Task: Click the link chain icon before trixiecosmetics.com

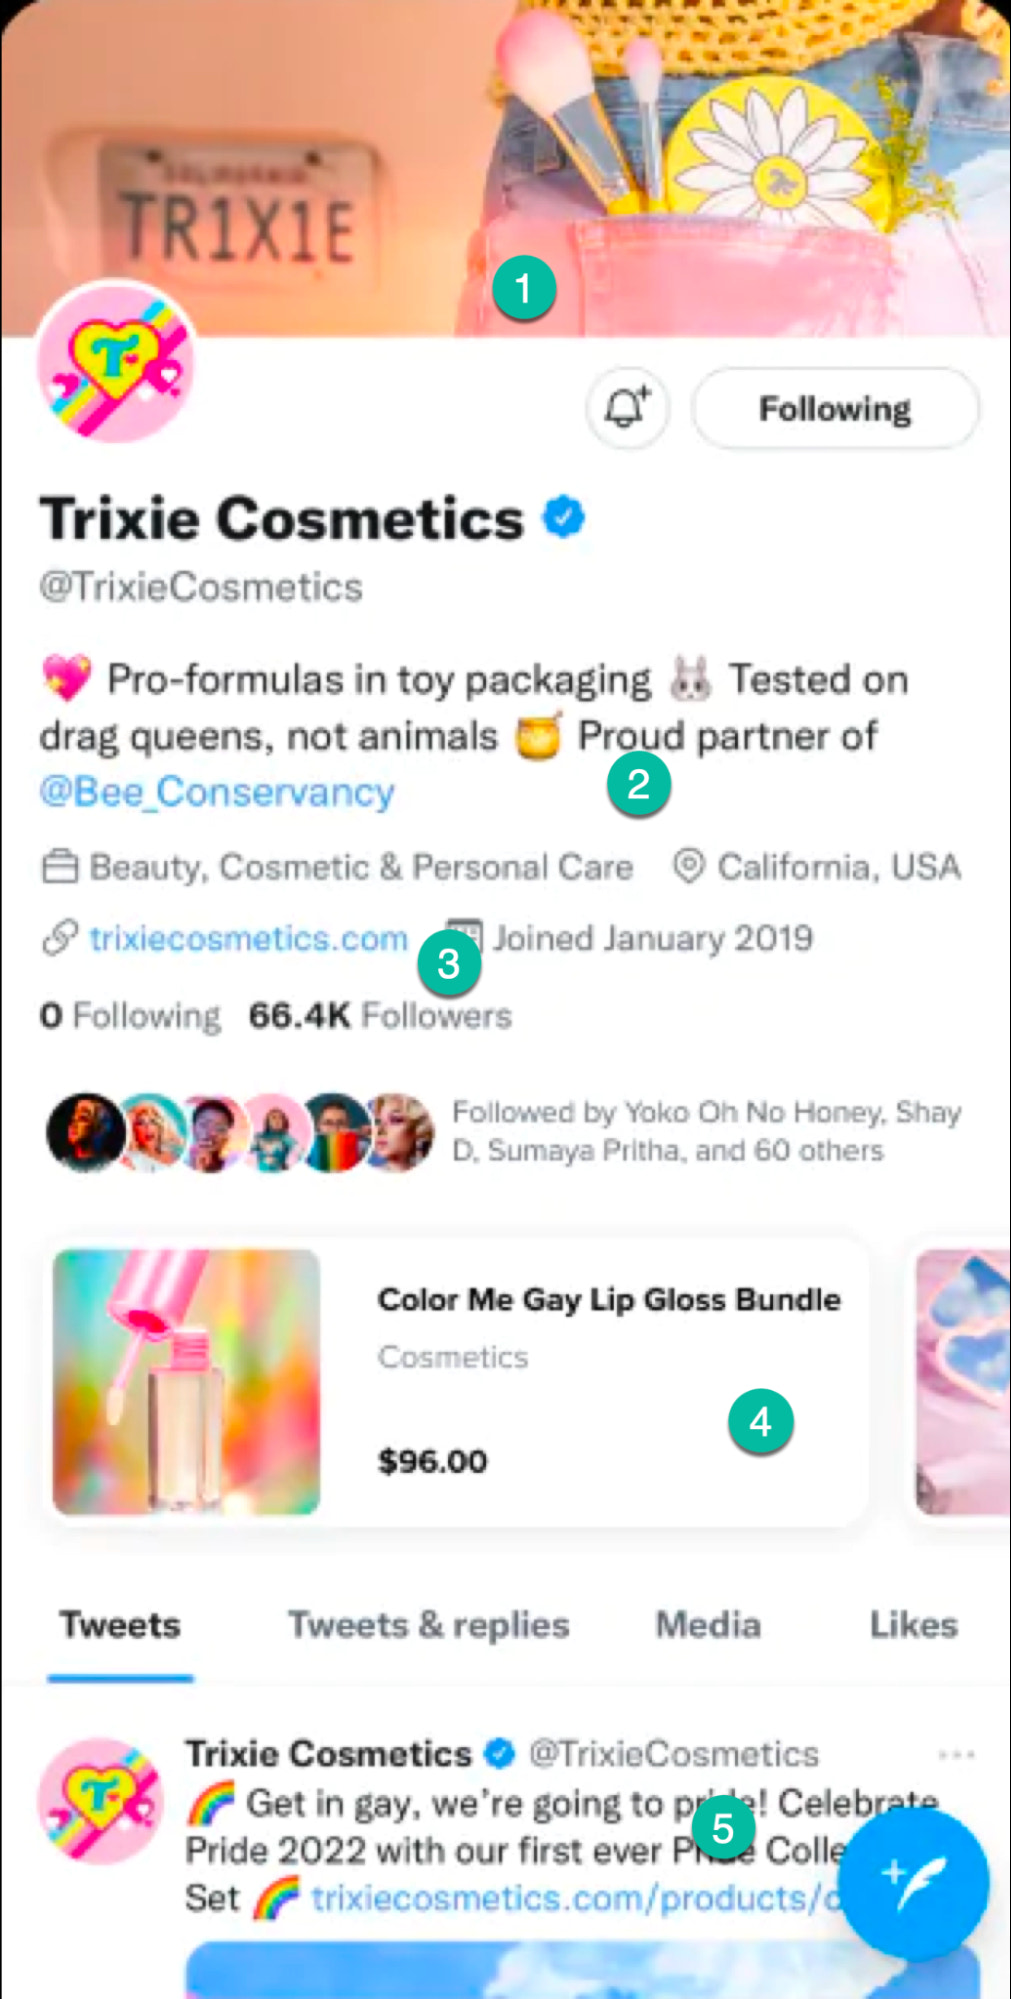Action: click(60, 937)
